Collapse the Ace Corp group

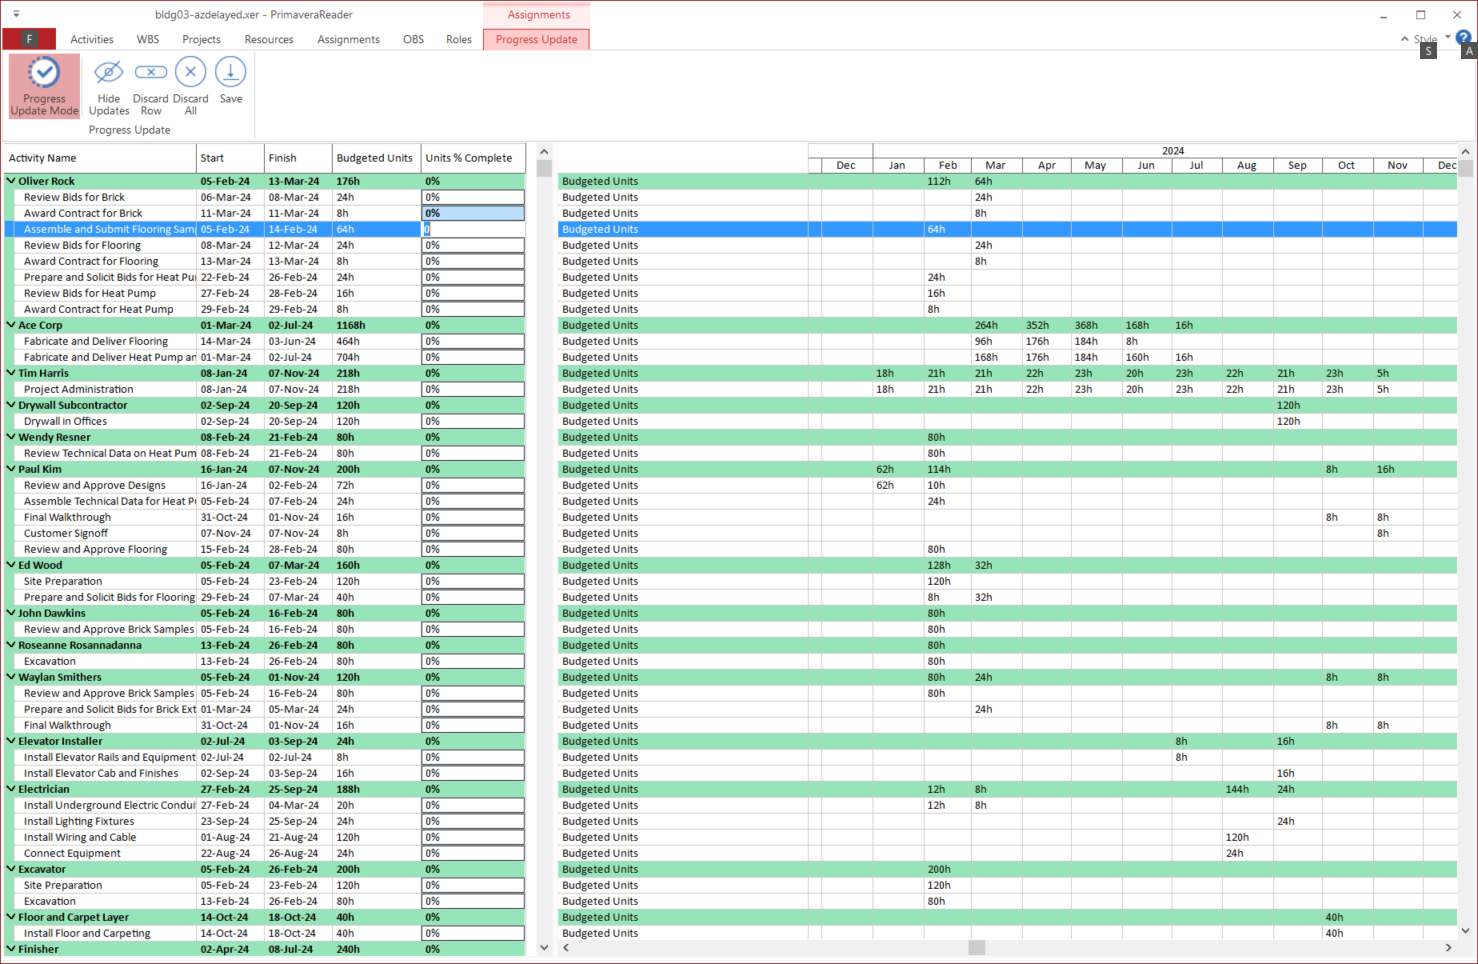tap(11, 325)
